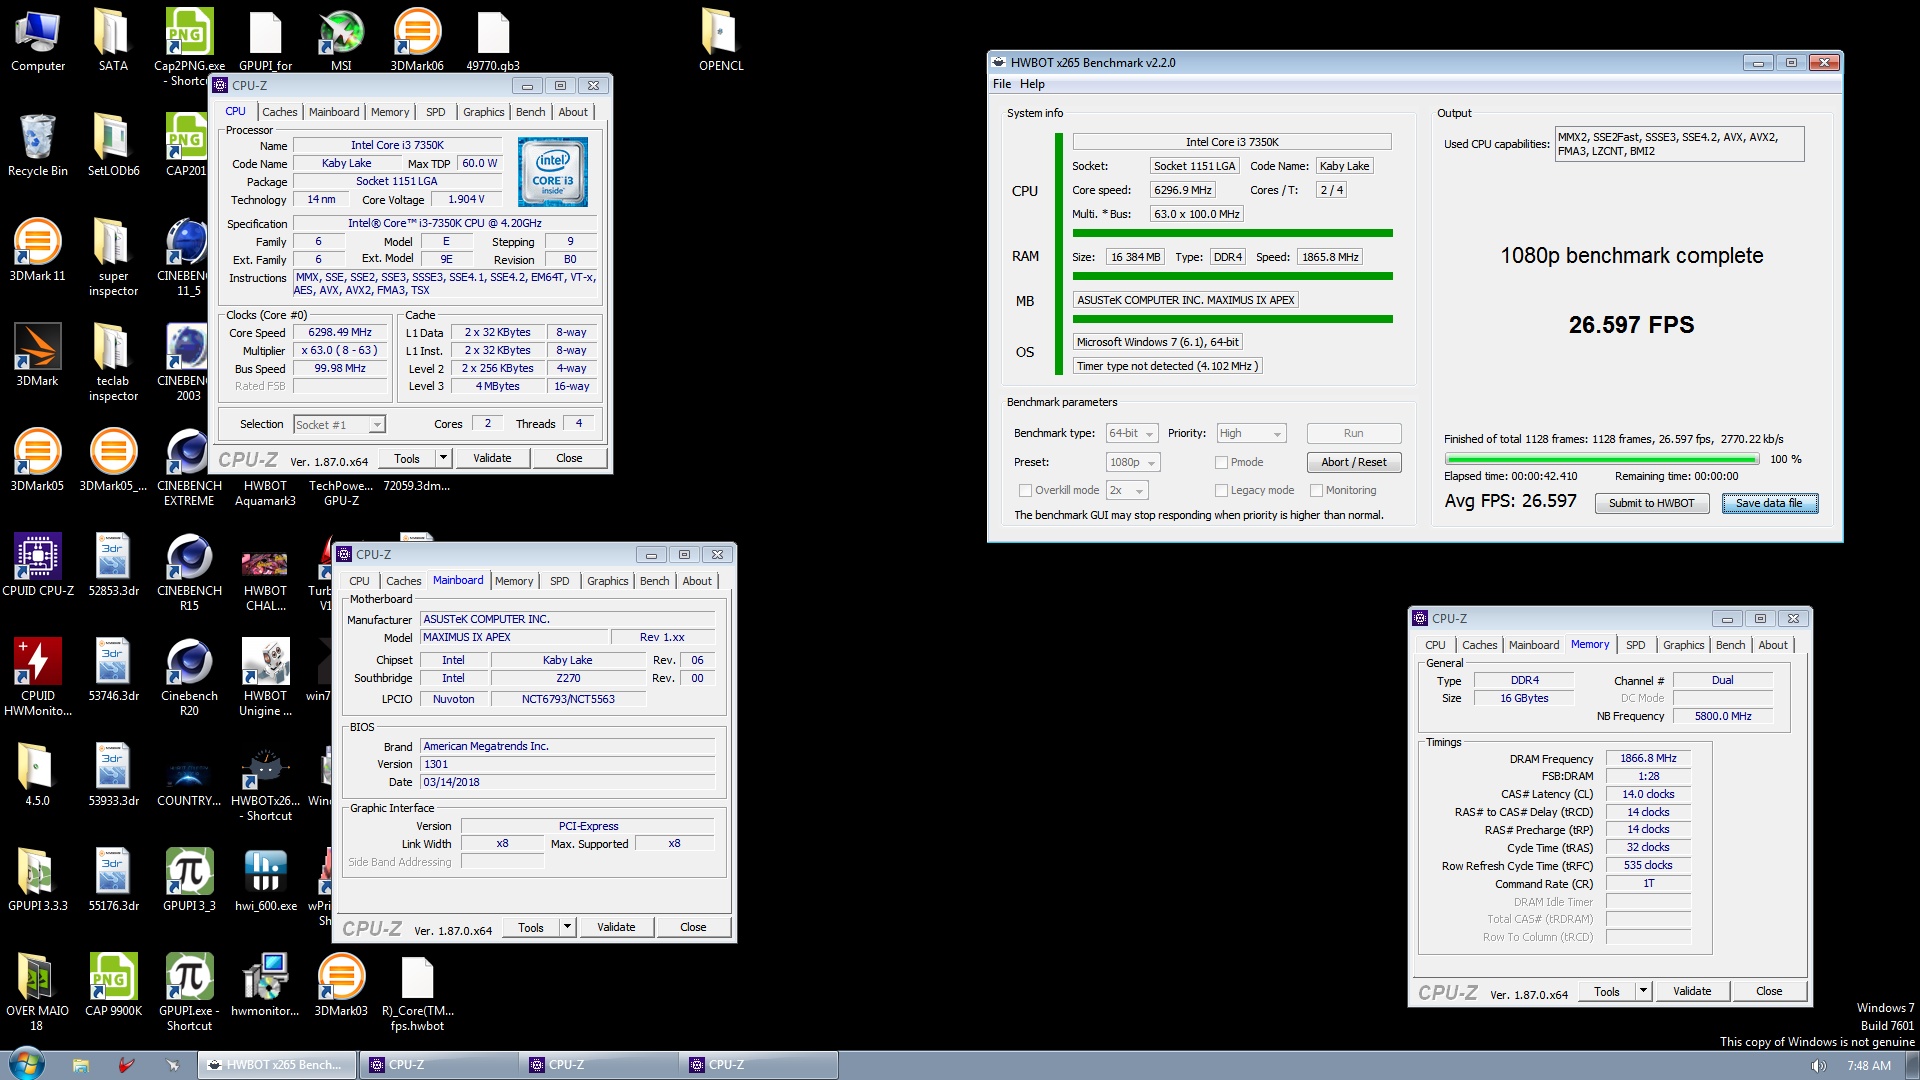
Task: Click the Intel Core i3 logo in CPU-Z
Action: (x=553, y=172)
